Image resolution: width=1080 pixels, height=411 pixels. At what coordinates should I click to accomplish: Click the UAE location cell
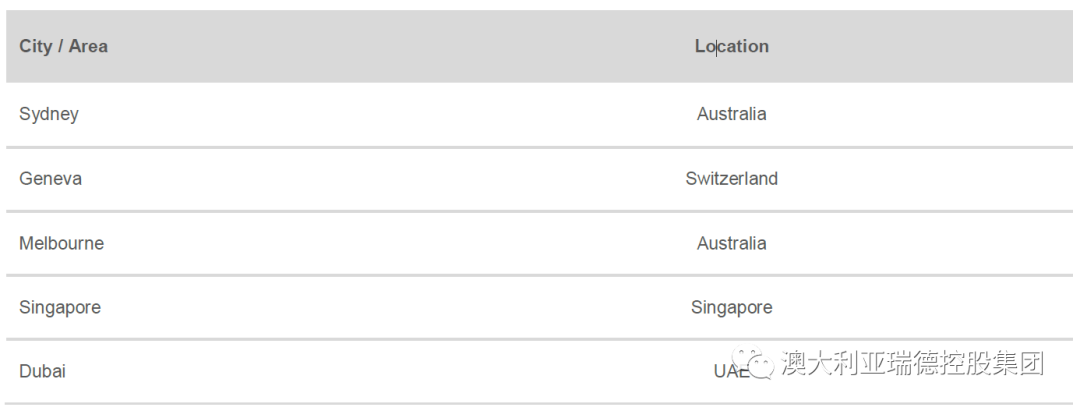729,371
